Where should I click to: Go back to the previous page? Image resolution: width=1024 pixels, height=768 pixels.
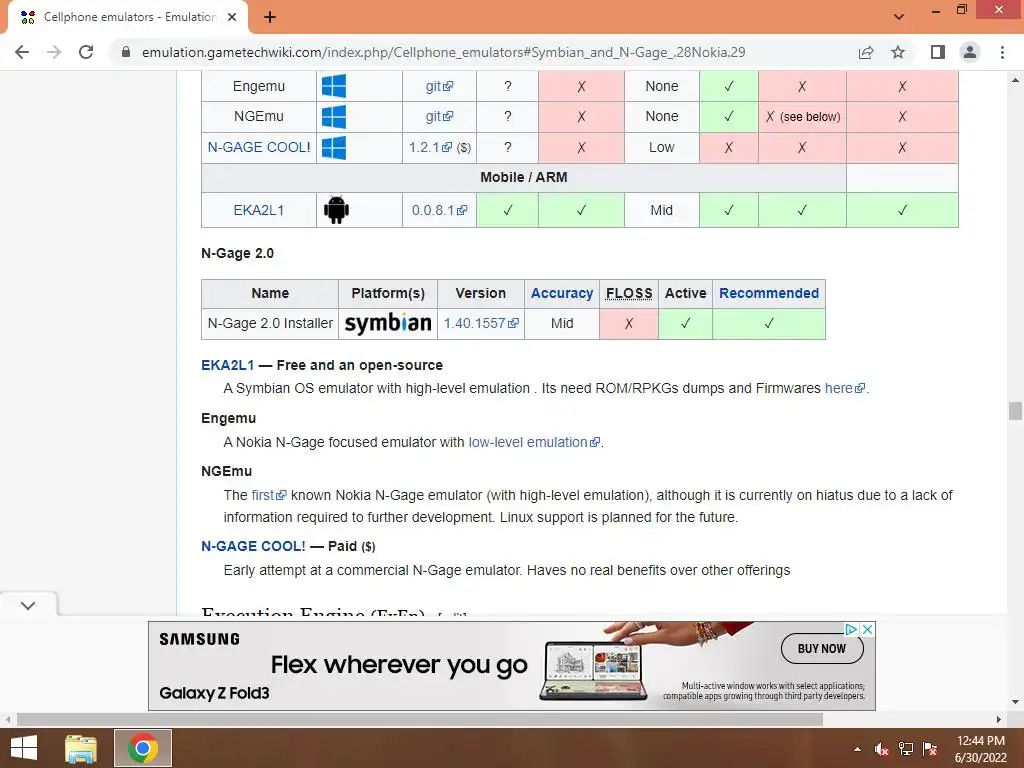(x=22, y=52)
